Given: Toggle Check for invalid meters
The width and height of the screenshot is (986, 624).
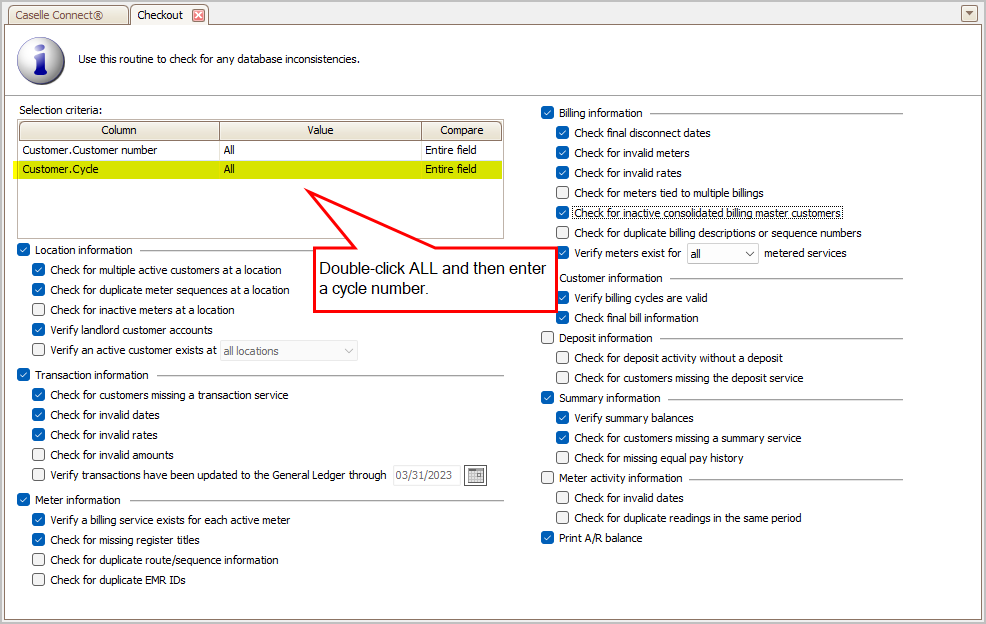Looking at the screenshot, I should [x=563, y=153].
